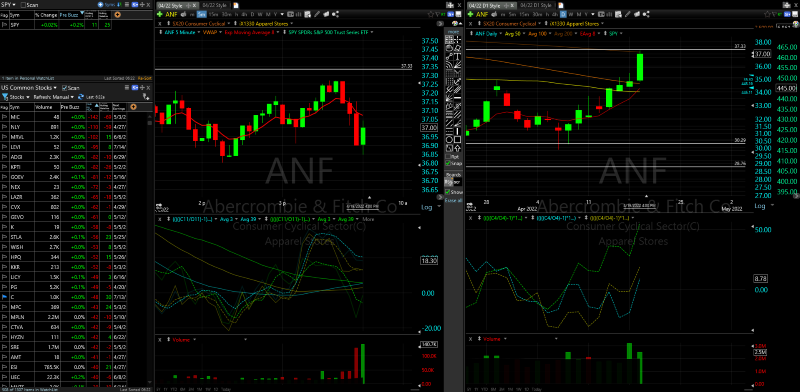Image resolution: width=800 pixels, height=392 pixels.
Task: Flag the MRVL row in the watchlist
Action: (x=4, y=136)
